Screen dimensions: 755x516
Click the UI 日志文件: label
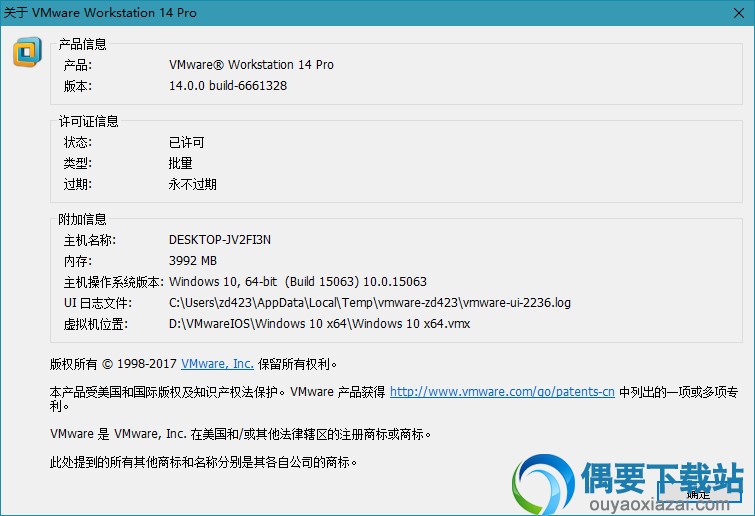tap(98, 303)
